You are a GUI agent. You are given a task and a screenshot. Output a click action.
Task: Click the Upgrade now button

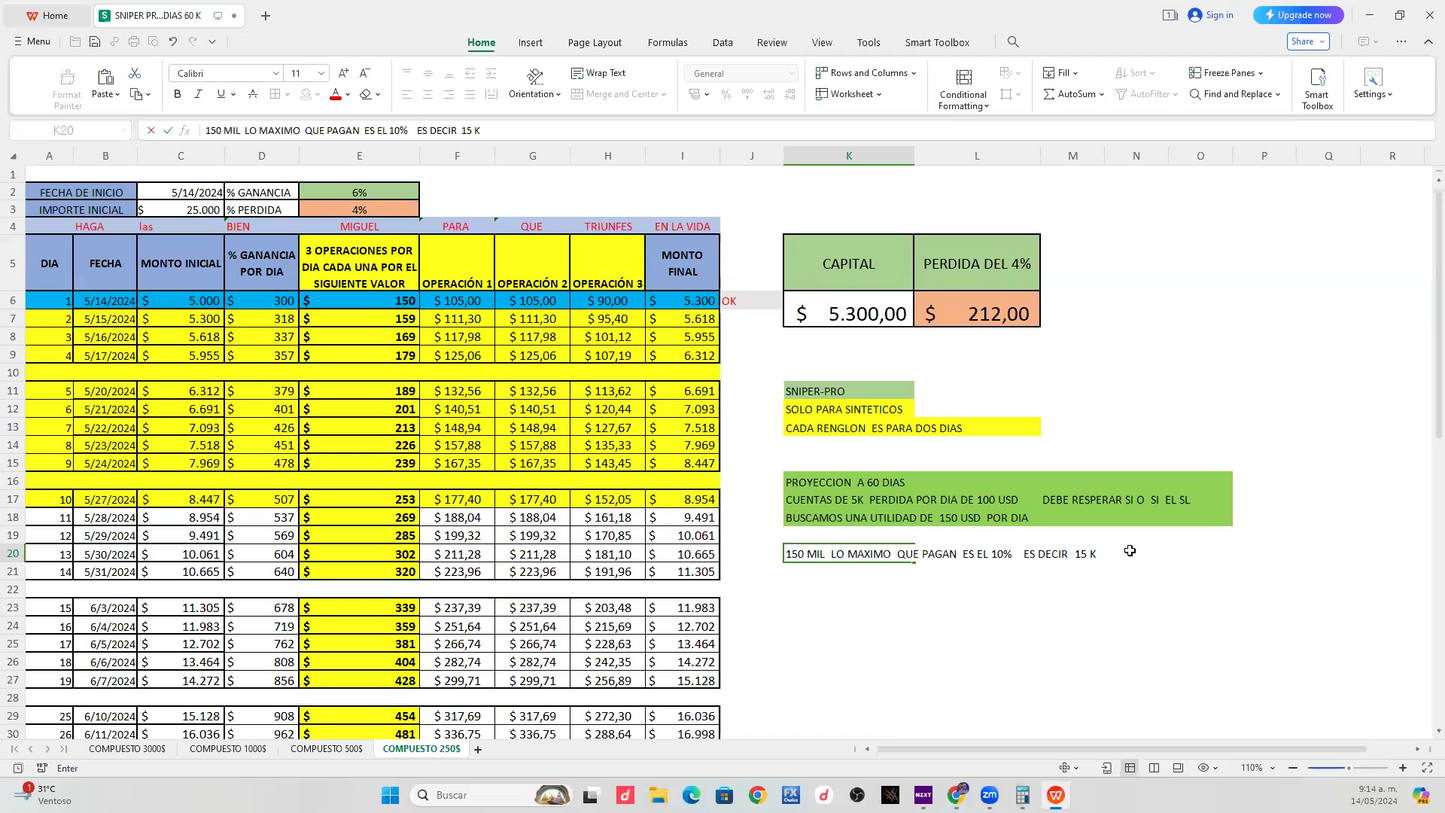tap(1297, 15)
